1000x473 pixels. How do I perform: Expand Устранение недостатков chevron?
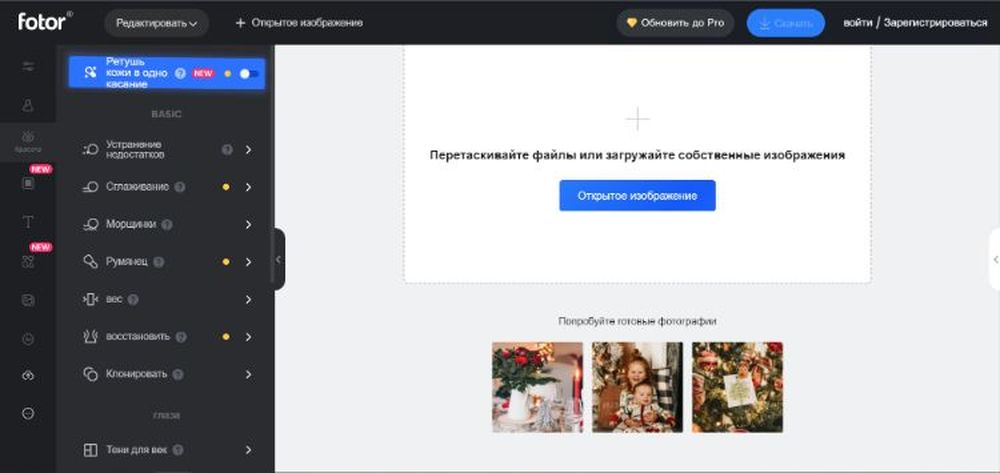coord(249,150)
